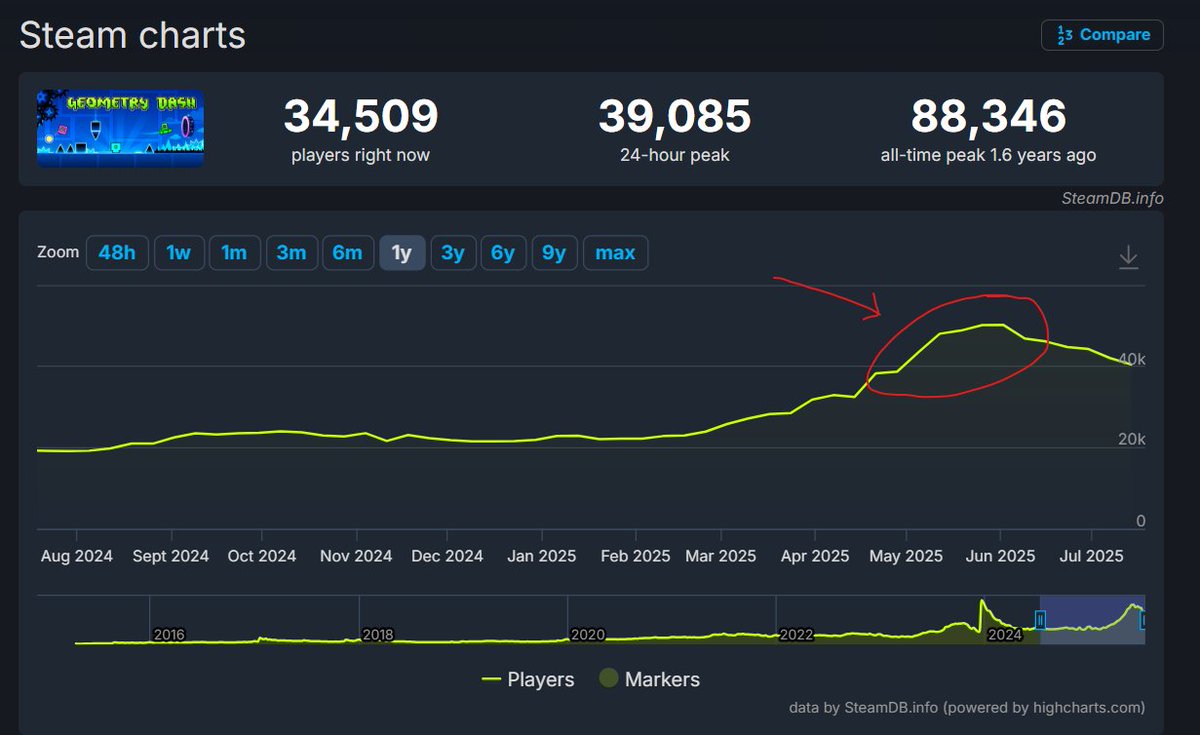
Task: Click the 2020 label in navigator
Action: click(587, 635)
